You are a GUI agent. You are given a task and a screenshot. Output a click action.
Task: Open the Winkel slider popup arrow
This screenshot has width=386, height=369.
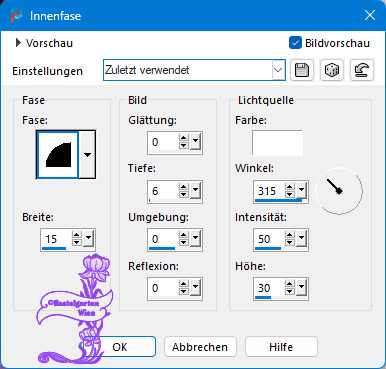coord(301,191)
